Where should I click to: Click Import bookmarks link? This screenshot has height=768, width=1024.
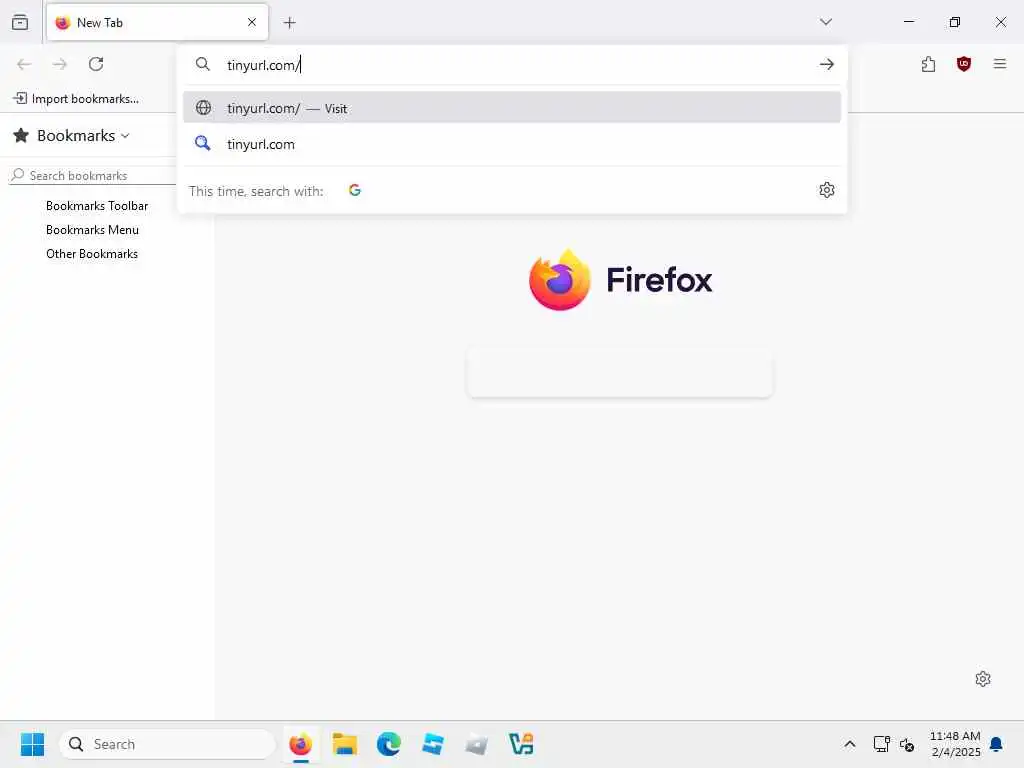pos(76,99)
